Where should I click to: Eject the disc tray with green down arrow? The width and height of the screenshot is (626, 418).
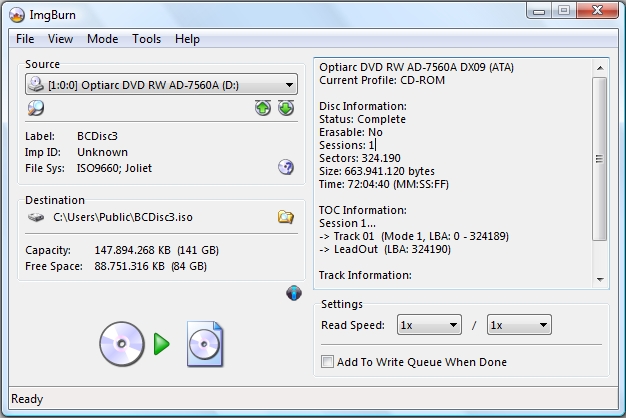pyautogui.click(x=286, y=108)
